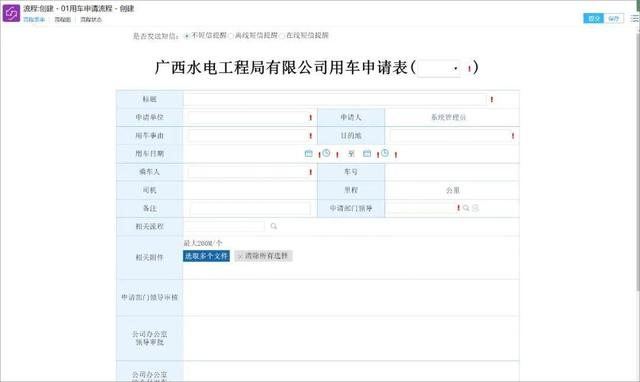Click the 广西水电工程局有限公司用车申请表 heading
This screenshot has height=382, width=640.
pyautogui.click(x=281, y=68)
